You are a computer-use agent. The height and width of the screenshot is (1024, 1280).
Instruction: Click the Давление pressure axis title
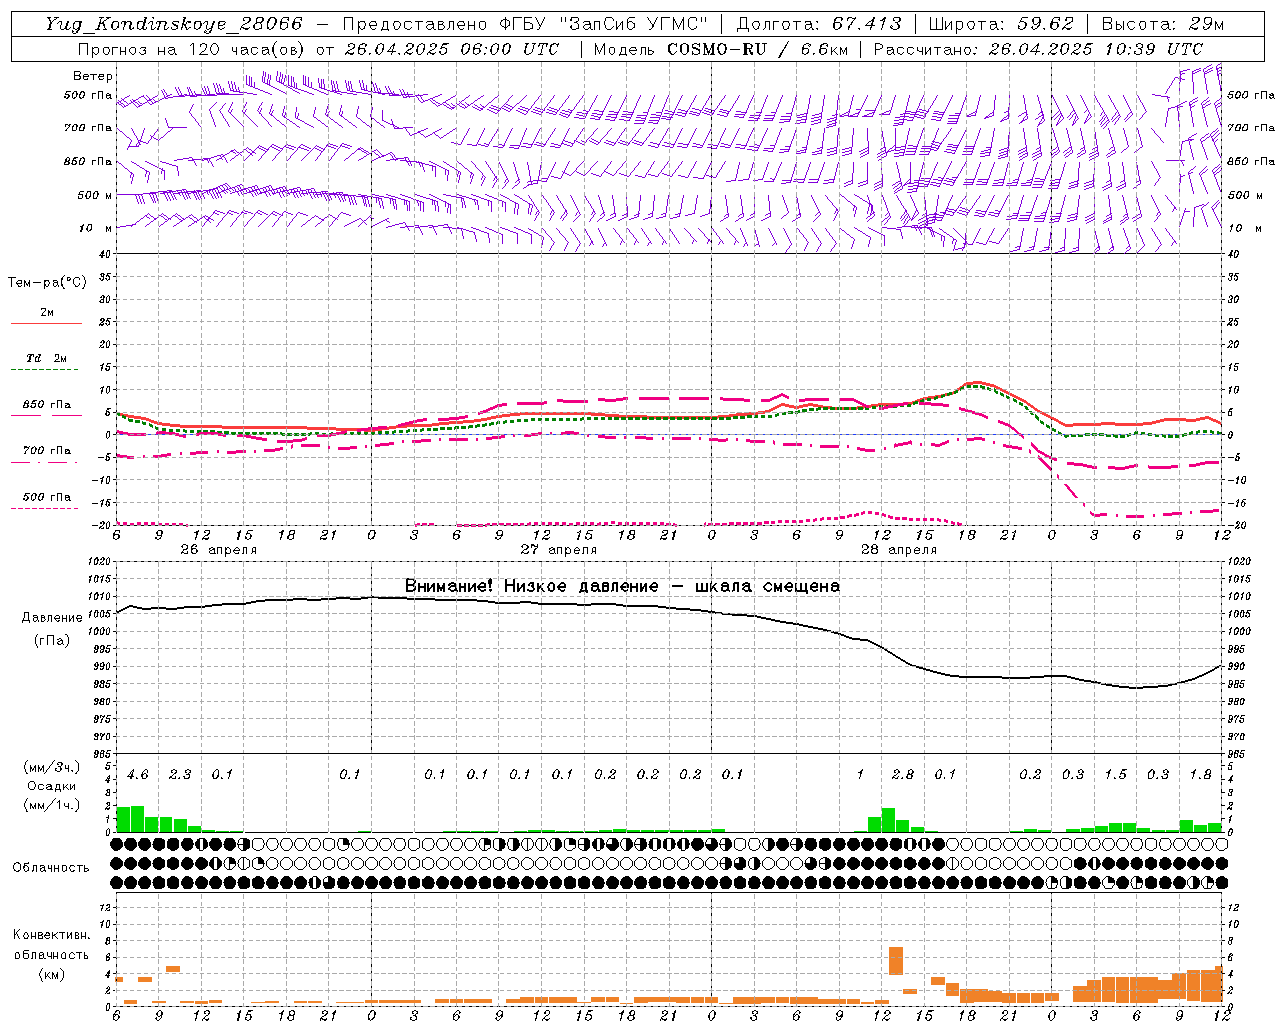coord(51,618)
